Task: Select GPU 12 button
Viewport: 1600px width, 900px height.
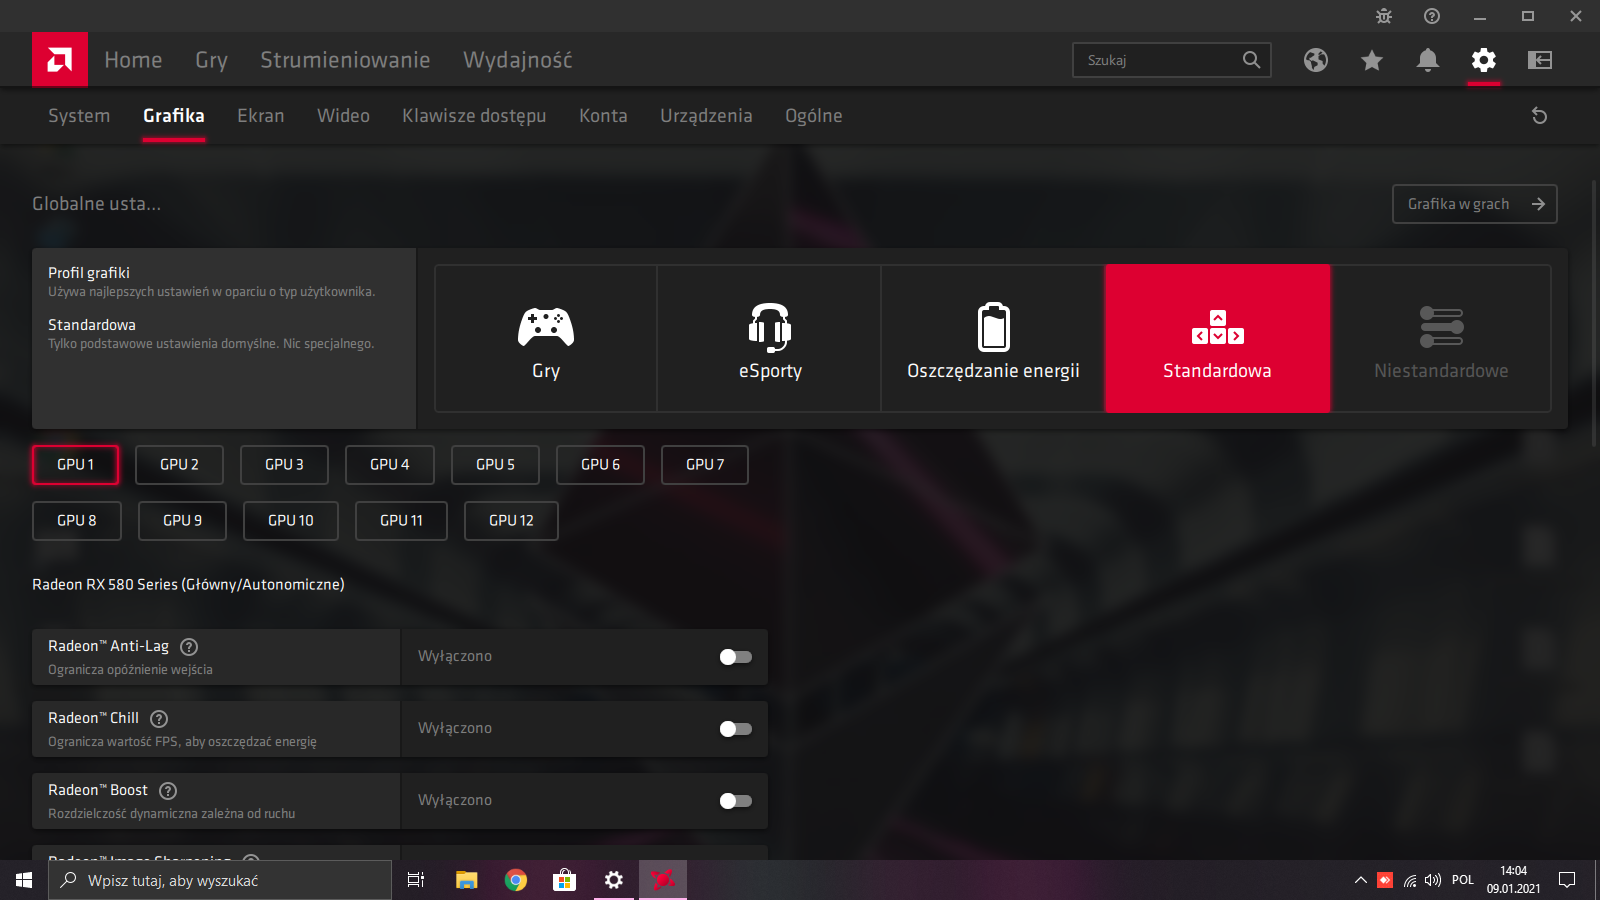Action: point(511,521)
